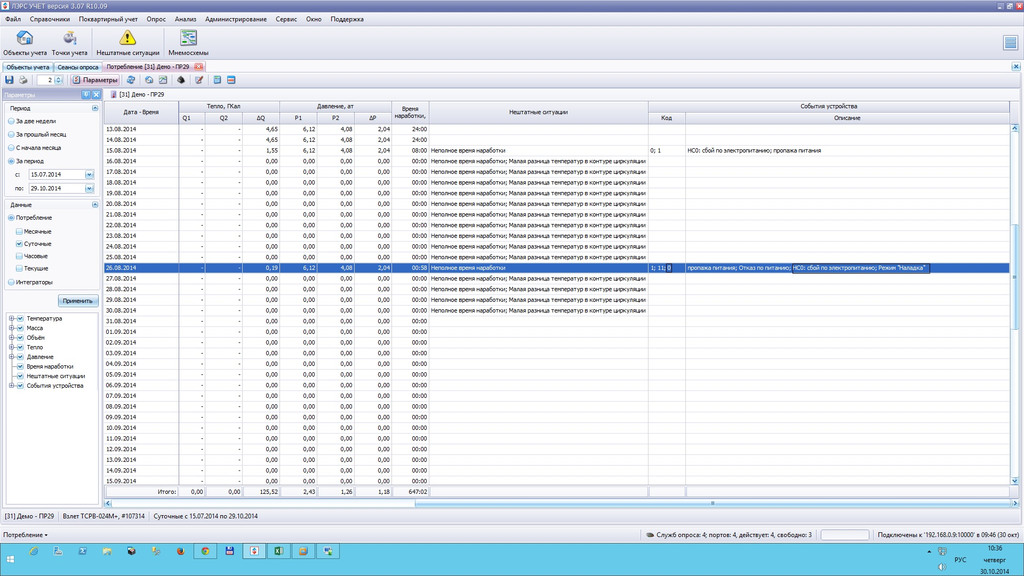
Task: Collapse the Период section
Action: click(95, 108)
